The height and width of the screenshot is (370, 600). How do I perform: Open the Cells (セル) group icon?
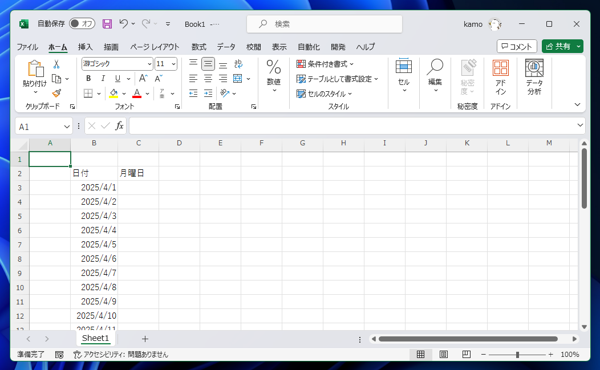coord(403,66)
